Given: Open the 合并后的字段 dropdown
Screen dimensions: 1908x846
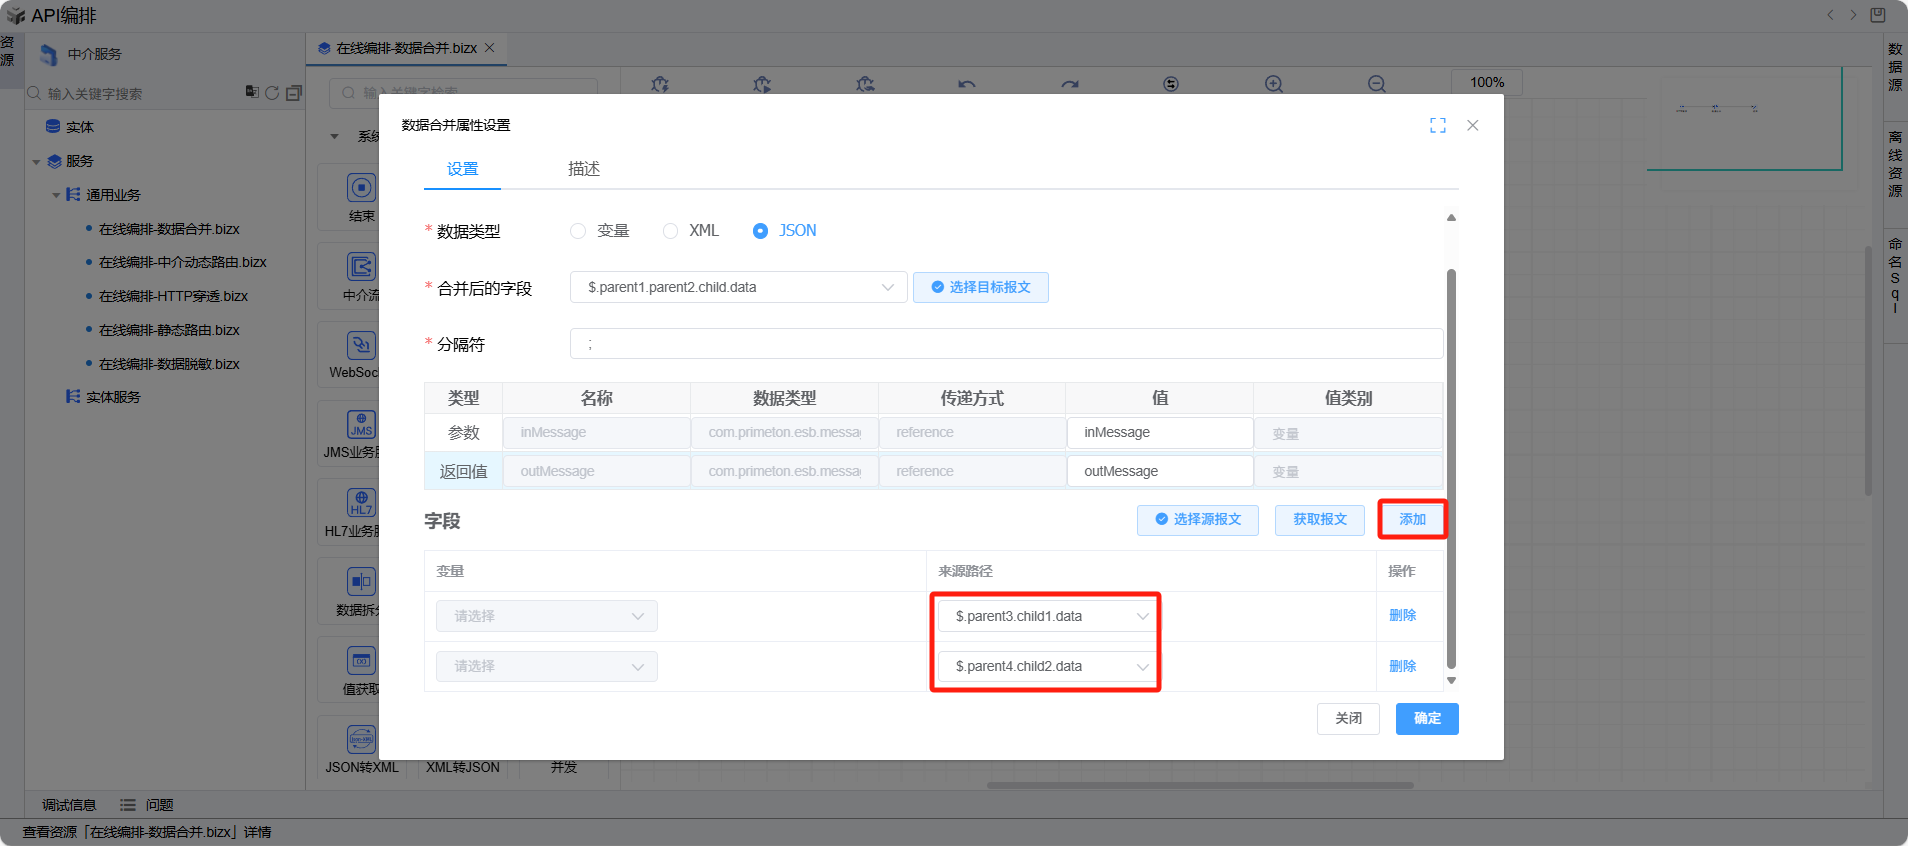Looking at the screenshot, I should (738, 288).
